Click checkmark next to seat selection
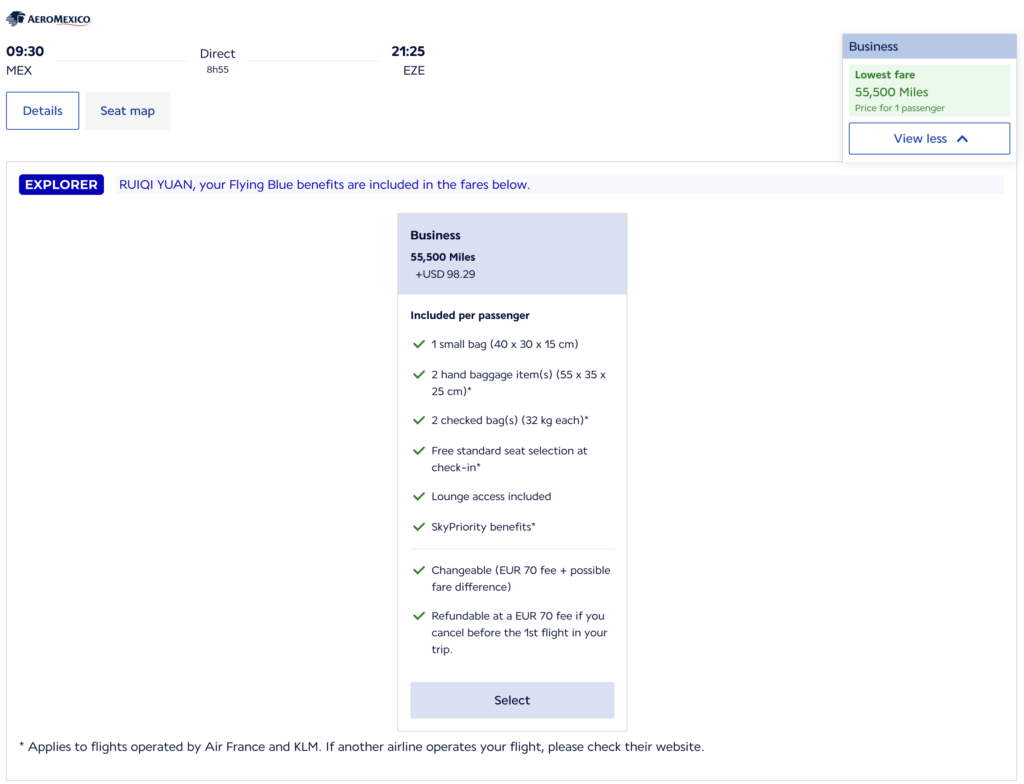1024x784 pixels. tap(419, 451)
